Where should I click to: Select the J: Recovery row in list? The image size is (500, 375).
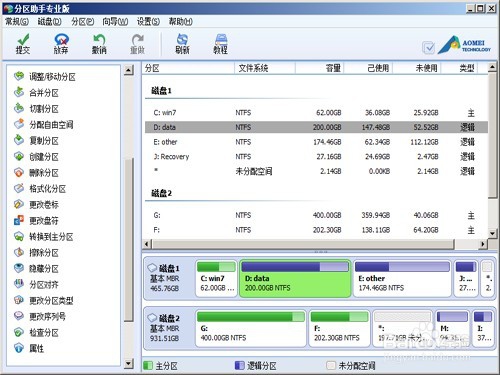pyautogui.click(x=316, y=157)
